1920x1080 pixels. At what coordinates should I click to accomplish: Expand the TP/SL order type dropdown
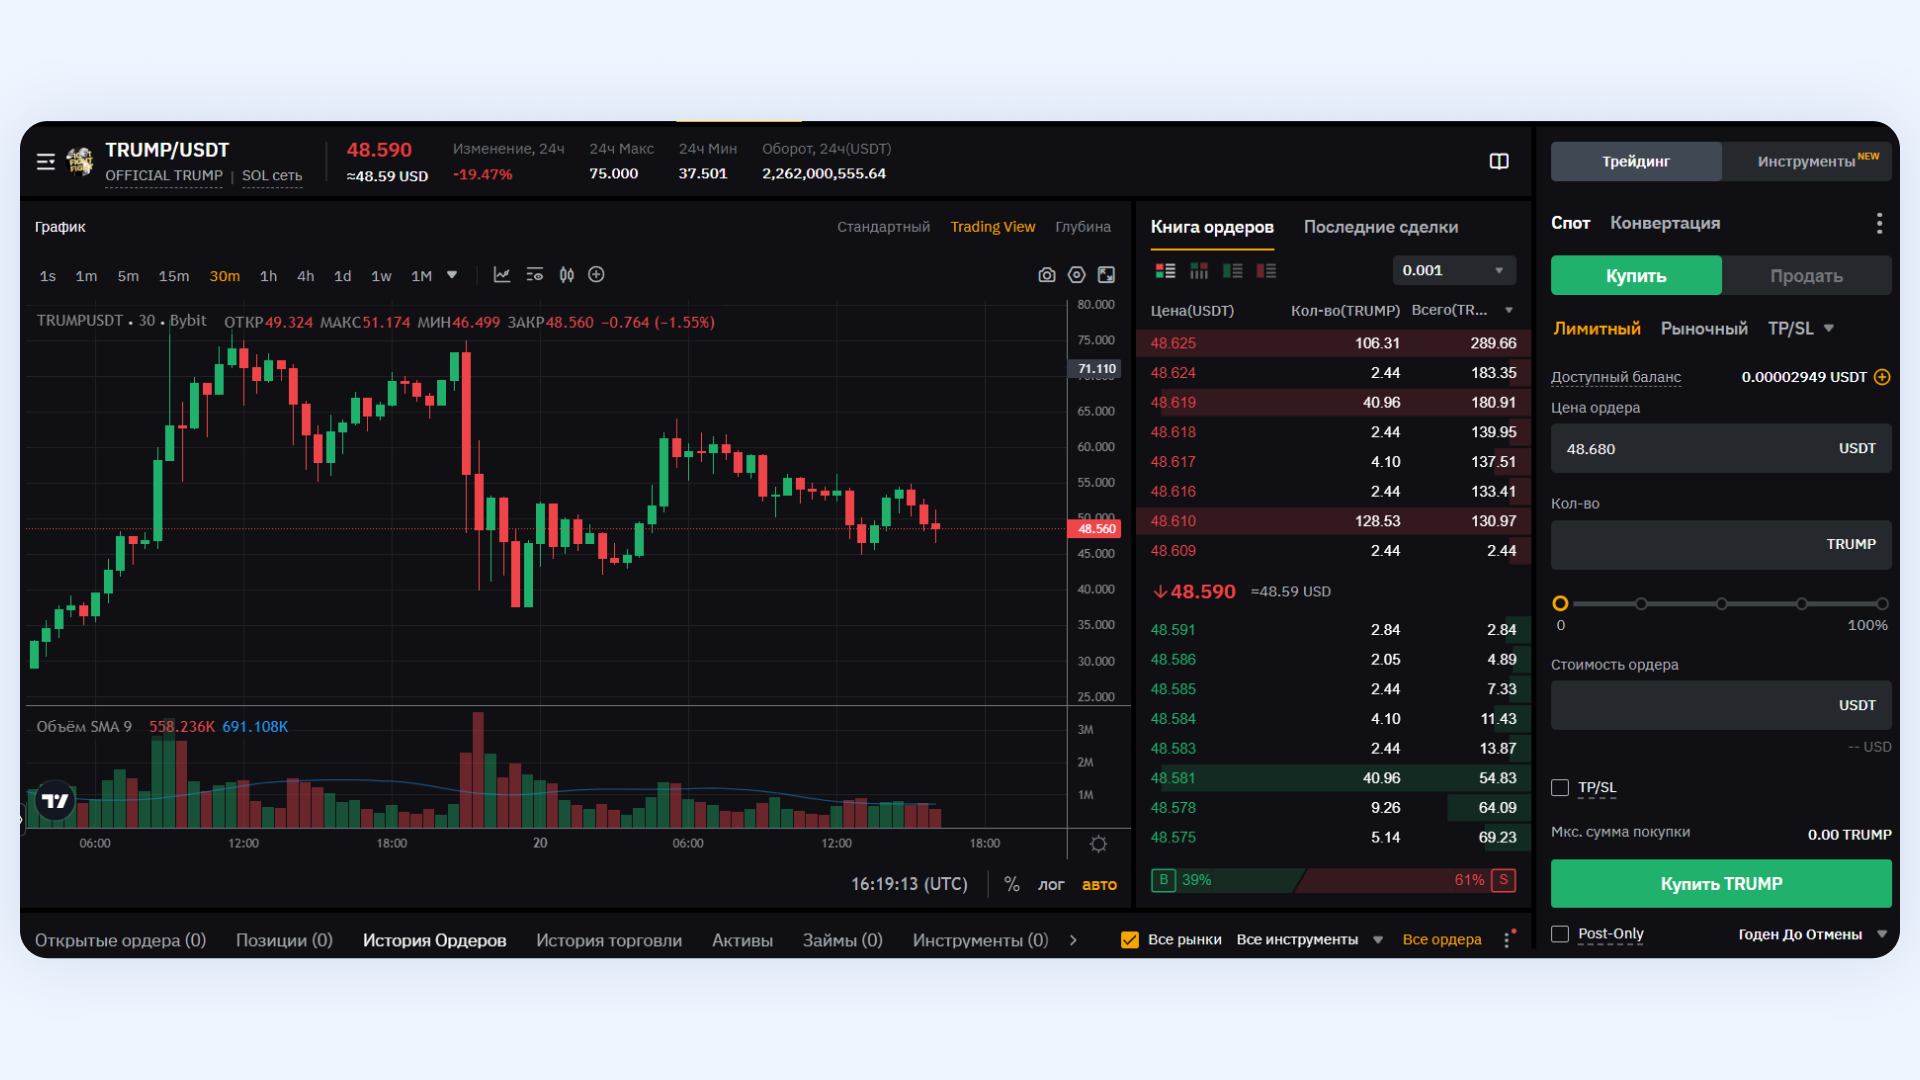pos(1829,328)
